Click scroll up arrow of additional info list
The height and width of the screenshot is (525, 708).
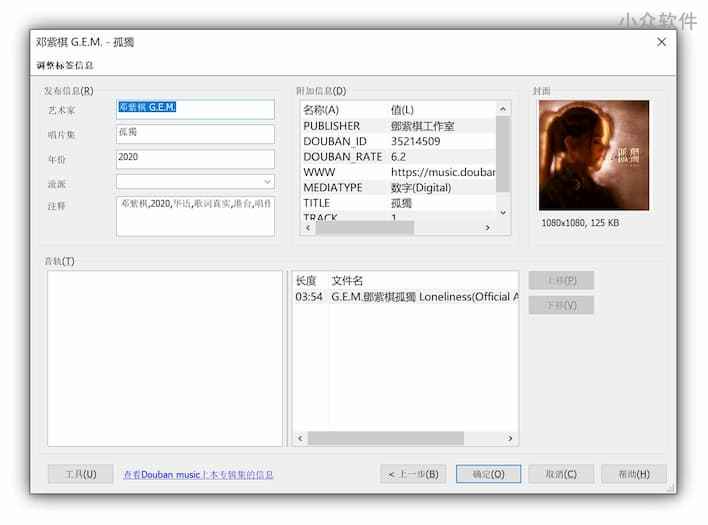pos(503,109)
